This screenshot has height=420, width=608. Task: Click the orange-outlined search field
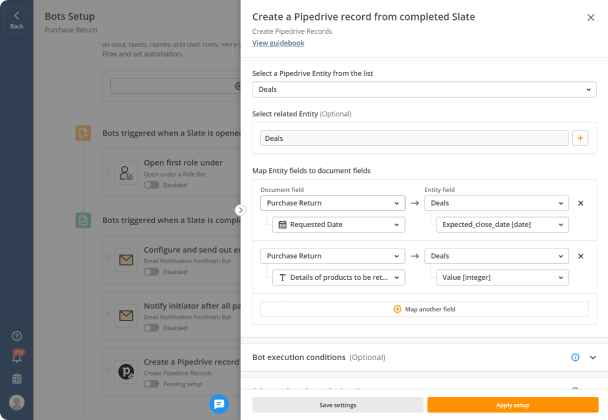(x=175, y=86)
